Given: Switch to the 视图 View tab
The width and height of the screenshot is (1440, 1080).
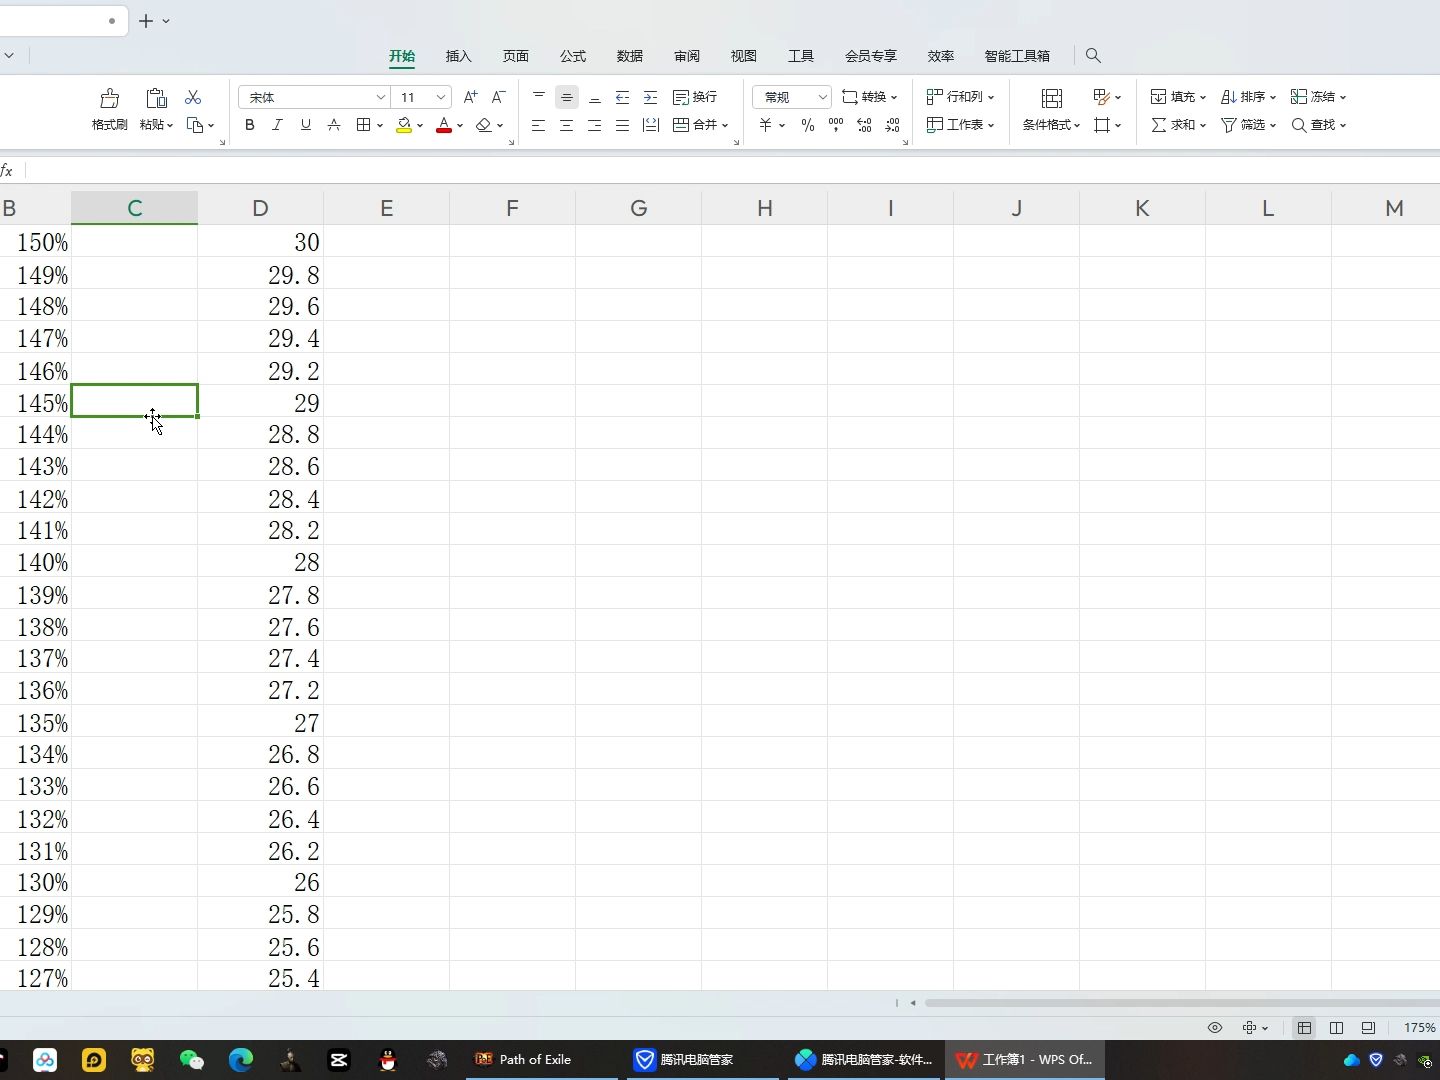Looking at the screenshot, I should click(x=743, y=56).
